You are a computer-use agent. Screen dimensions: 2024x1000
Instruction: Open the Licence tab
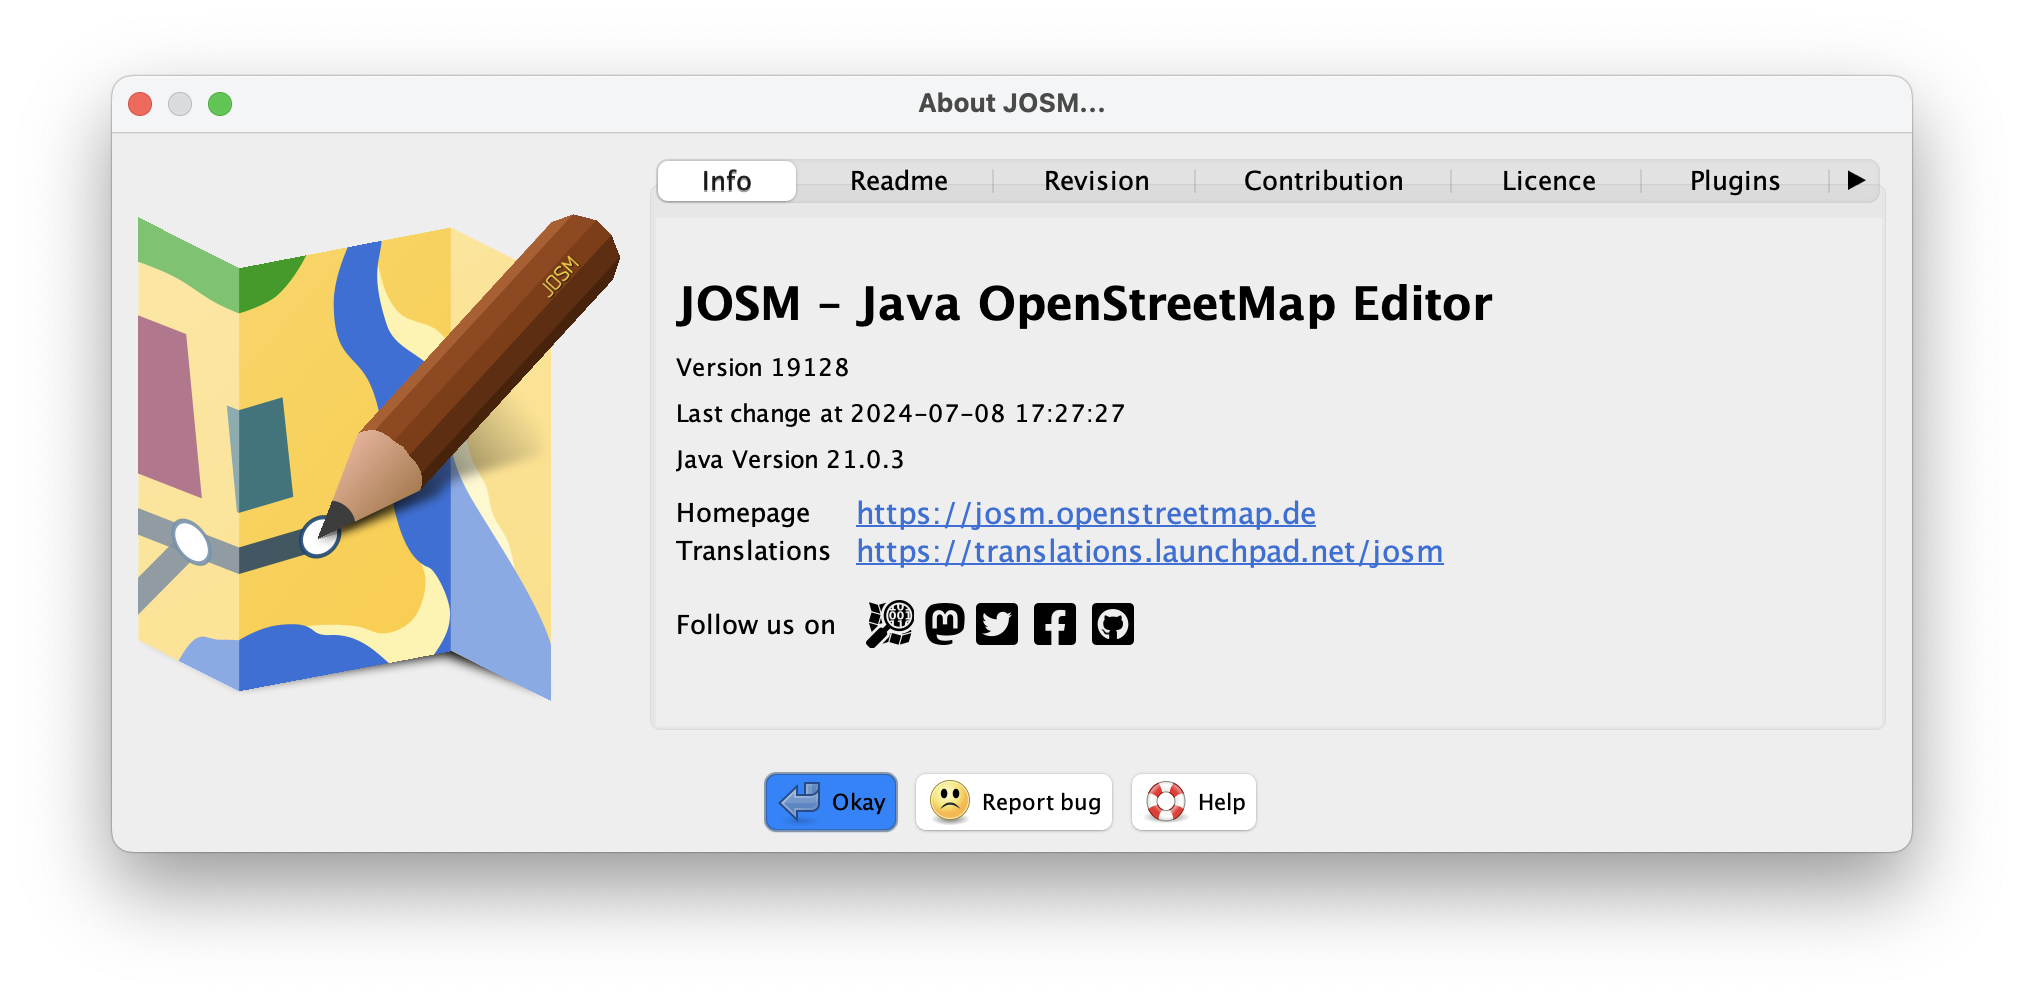click(1548, 181)
